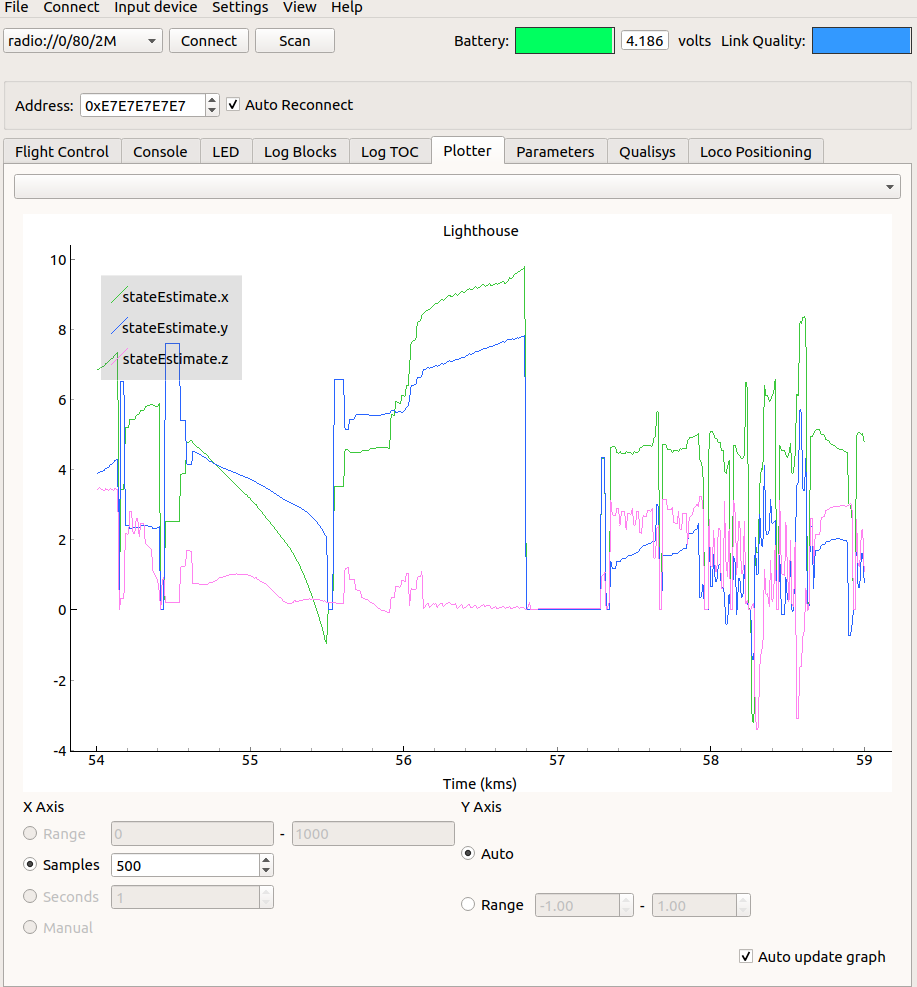Viewport: 917px width, 987px height.
Task: Toggle the Auto Reconnect checkbox
Action: (x=234, y=105)
